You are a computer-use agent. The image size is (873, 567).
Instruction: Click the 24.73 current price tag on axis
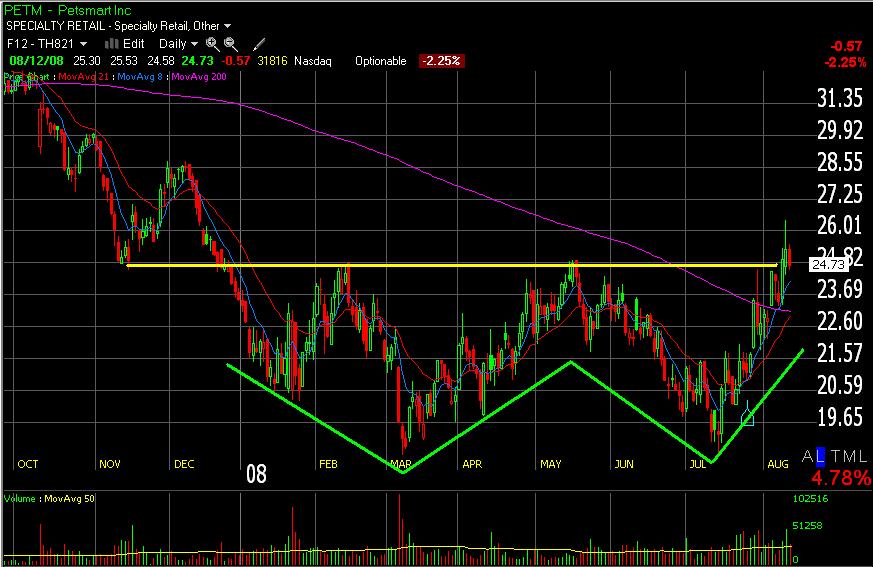(x=828, y=265)
